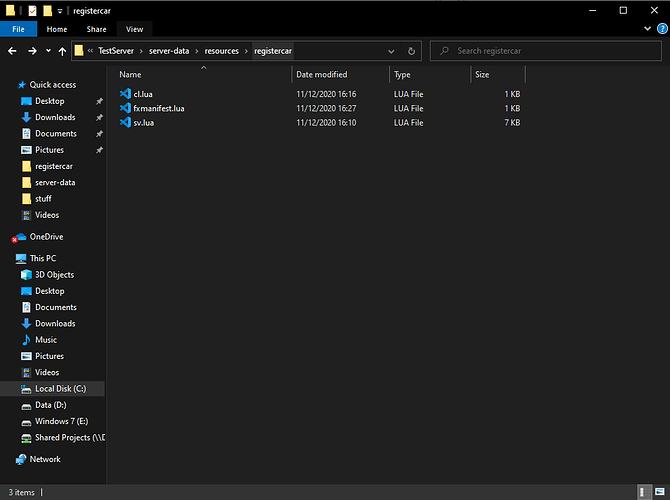Click the 7 KB size of sv.lua
The width and height of the screenshot is (670, 500).
[x=512, y=123]
